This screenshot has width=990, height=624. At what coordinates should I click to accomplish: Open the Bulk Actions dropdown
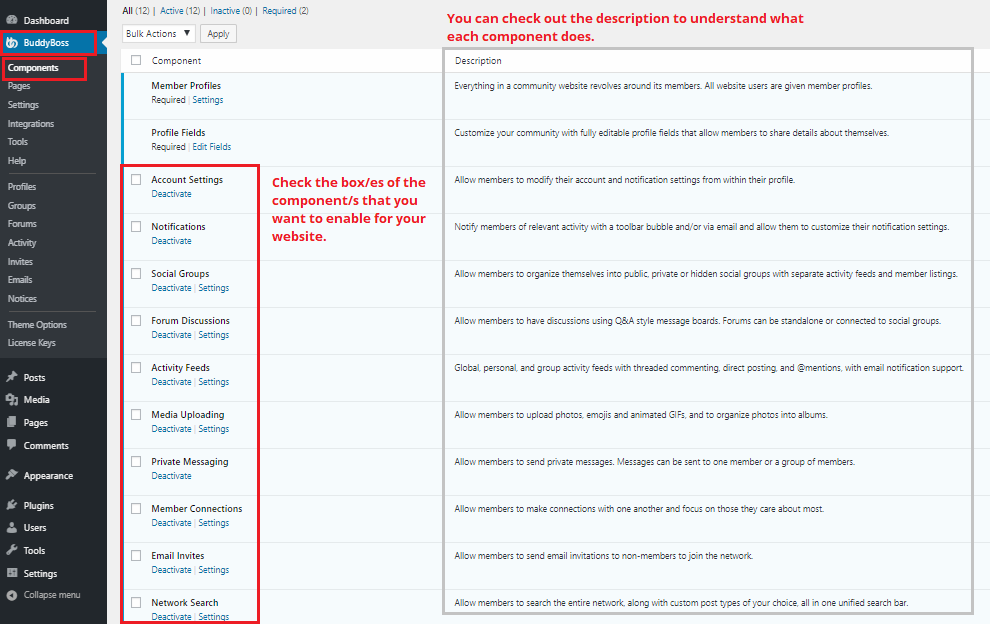[x=158, y=33]
